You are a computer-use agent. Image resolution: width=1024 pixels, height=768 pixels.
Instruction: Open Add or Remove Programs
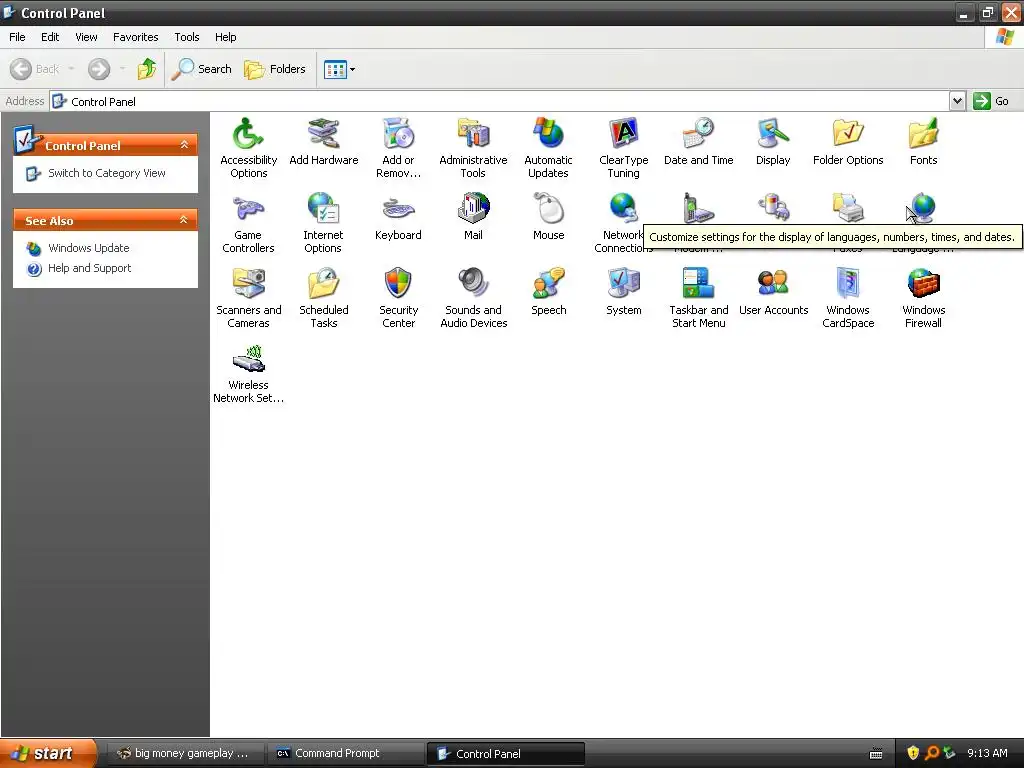(x=398, y=148)
